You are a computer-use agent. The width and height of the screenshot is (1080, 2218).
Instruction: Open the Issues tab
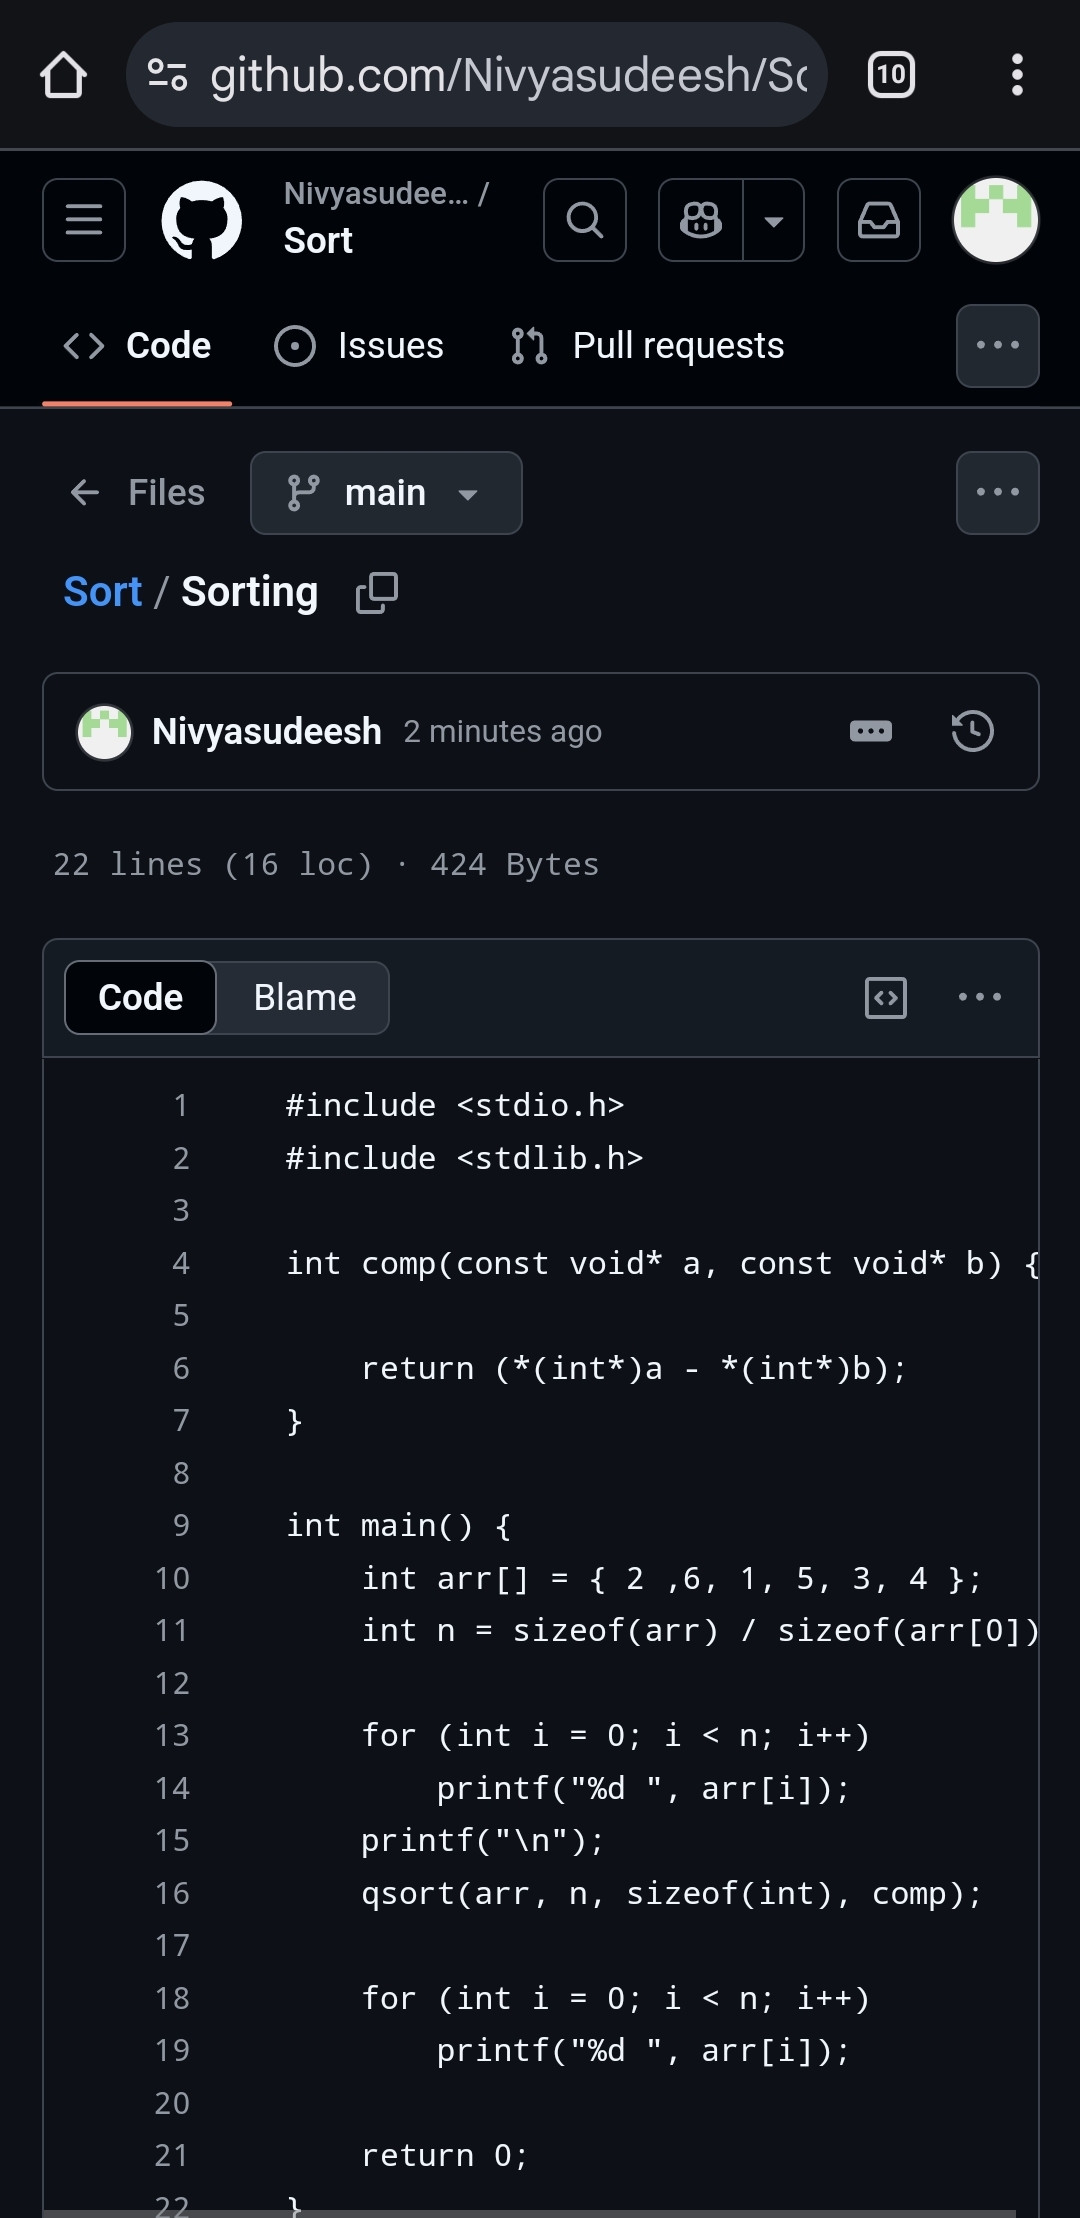tap(359, 346)
